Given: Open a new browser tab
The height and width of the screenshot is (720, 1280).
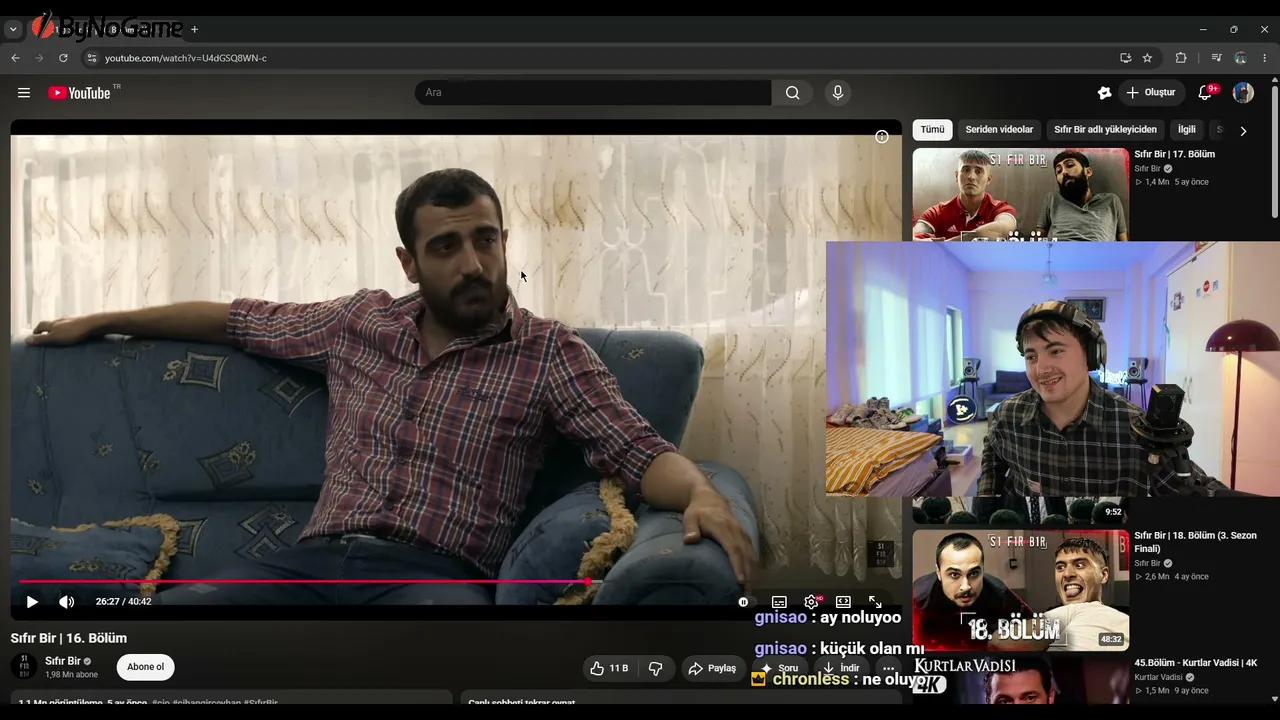Looking at the screenshot, I should (x=194, y=29).
